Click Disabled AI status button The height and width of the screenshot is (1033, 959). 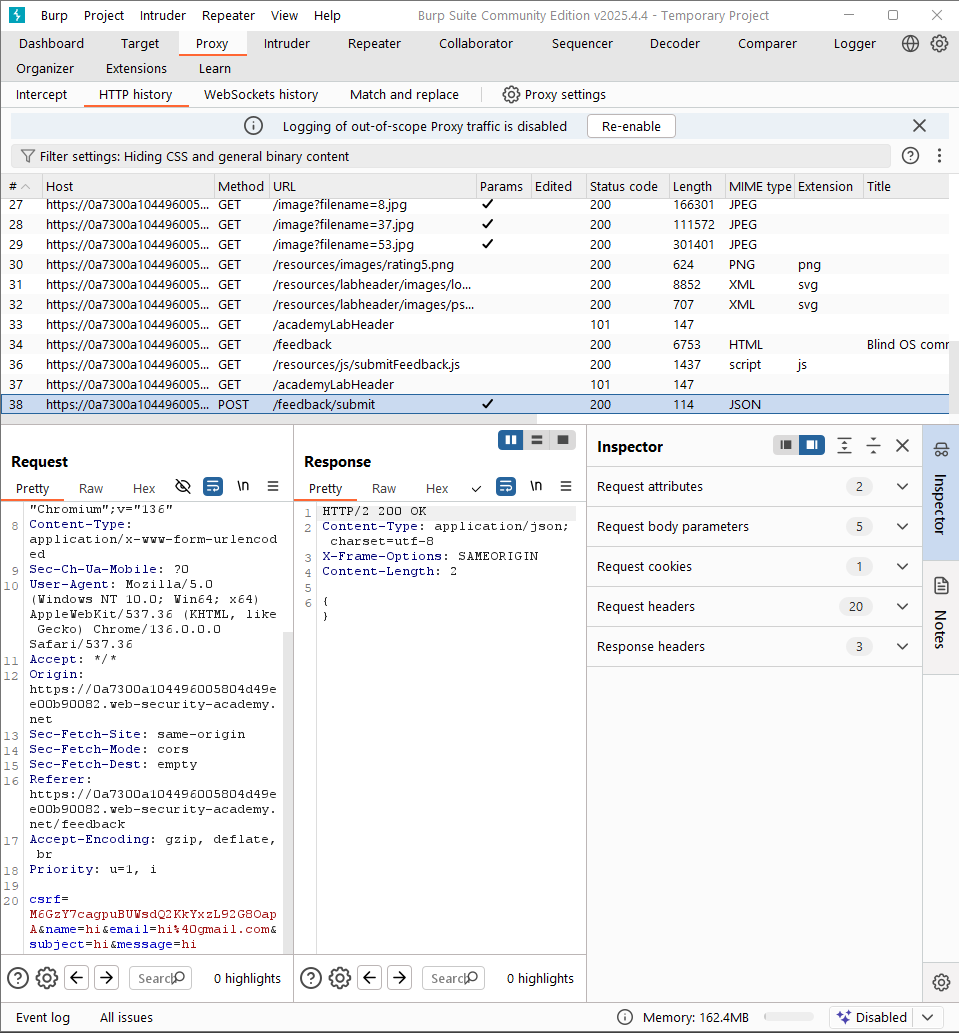(872, 1017)
